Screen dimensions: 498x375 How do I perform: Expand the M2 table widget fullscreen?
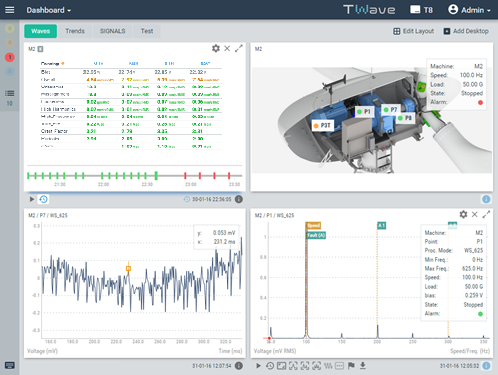[x=239, y=48]
